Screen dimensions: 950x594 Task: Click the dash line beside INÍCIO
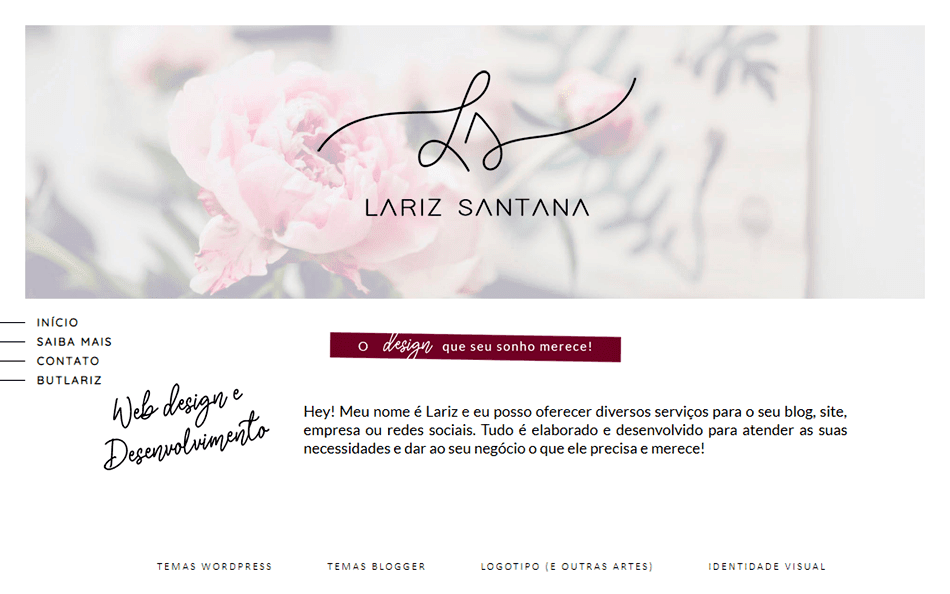click(x=13, y=322)
